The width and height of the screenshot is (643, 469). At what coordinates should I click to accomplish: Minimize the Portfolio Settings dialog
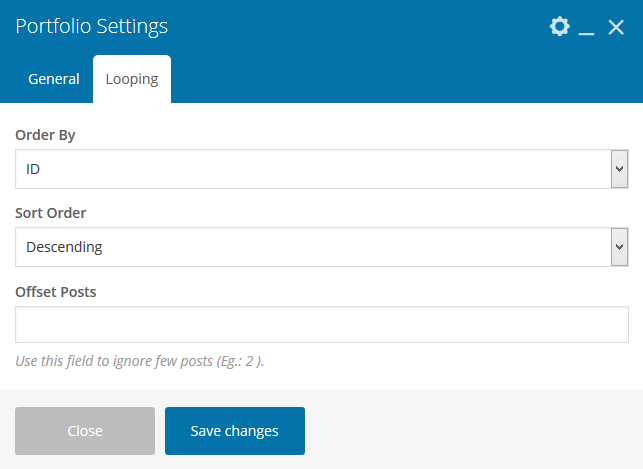coord(587,28)
